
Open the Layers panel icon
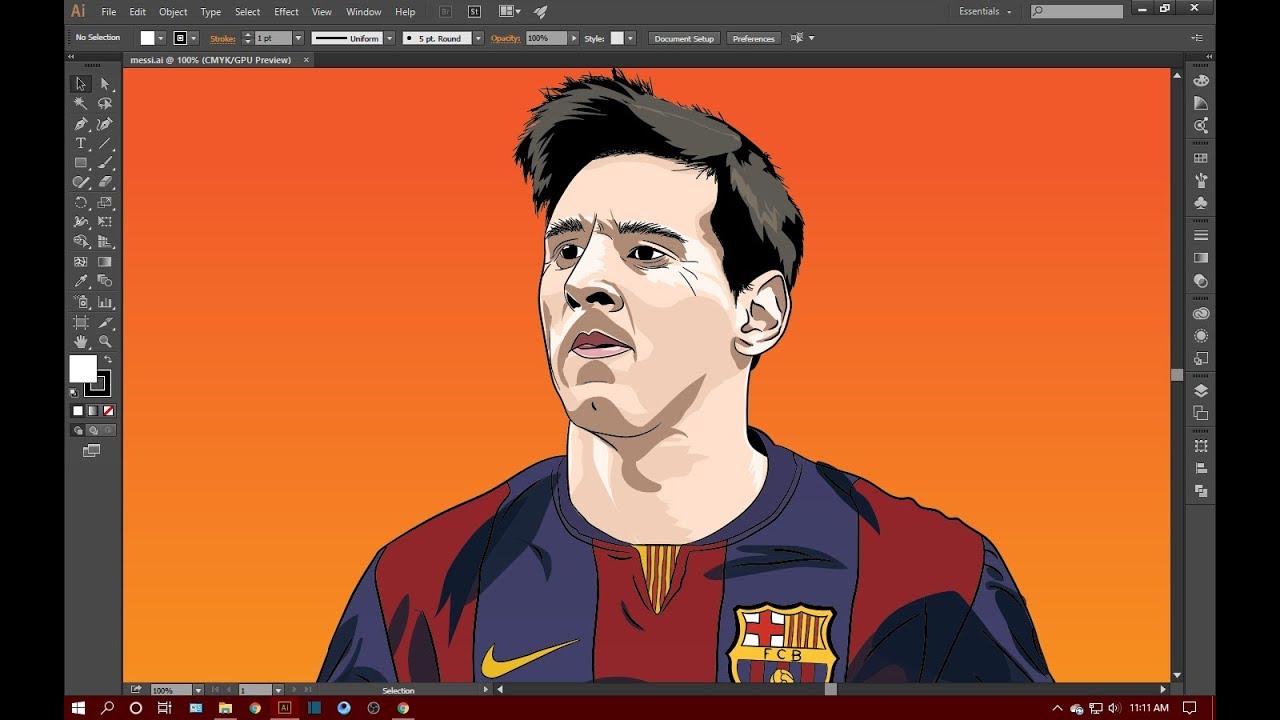point(1201,391)
